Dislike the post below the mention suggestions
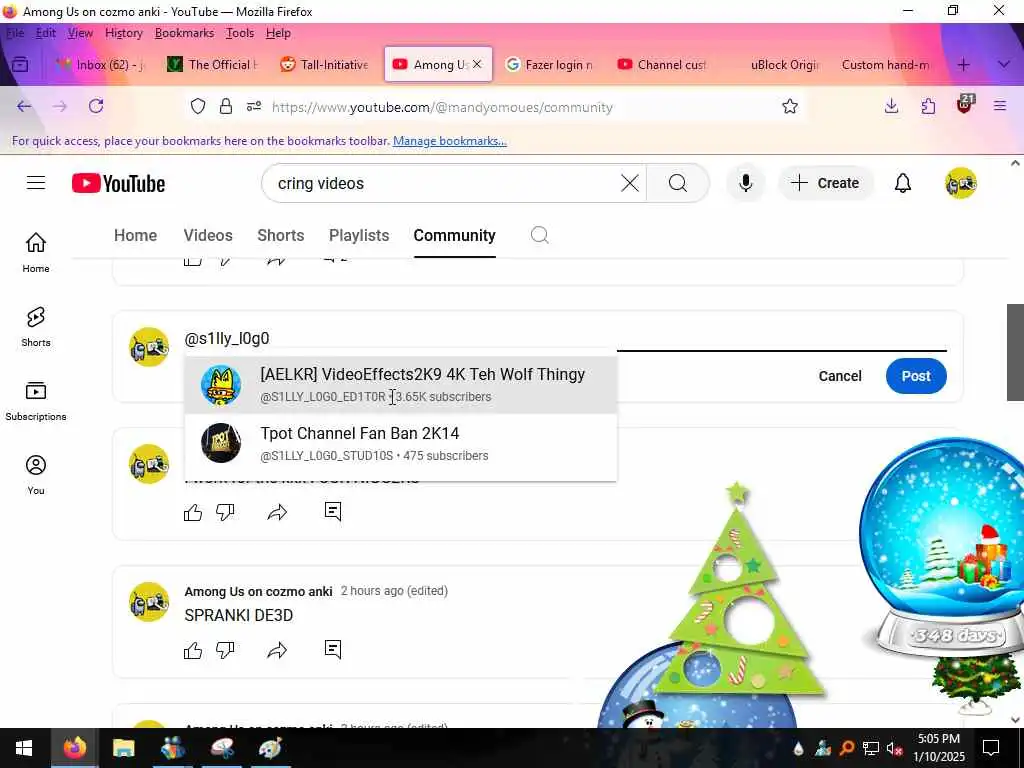Screen dimensions: 1024x768 coord(225,512)
